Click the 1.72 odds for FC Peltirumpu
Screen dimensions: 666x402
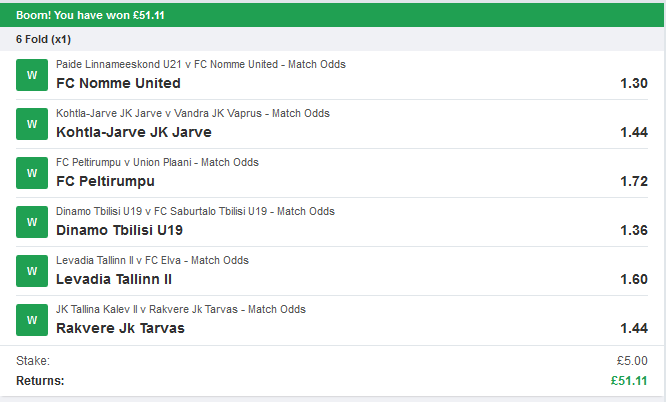tap(634, 181)
